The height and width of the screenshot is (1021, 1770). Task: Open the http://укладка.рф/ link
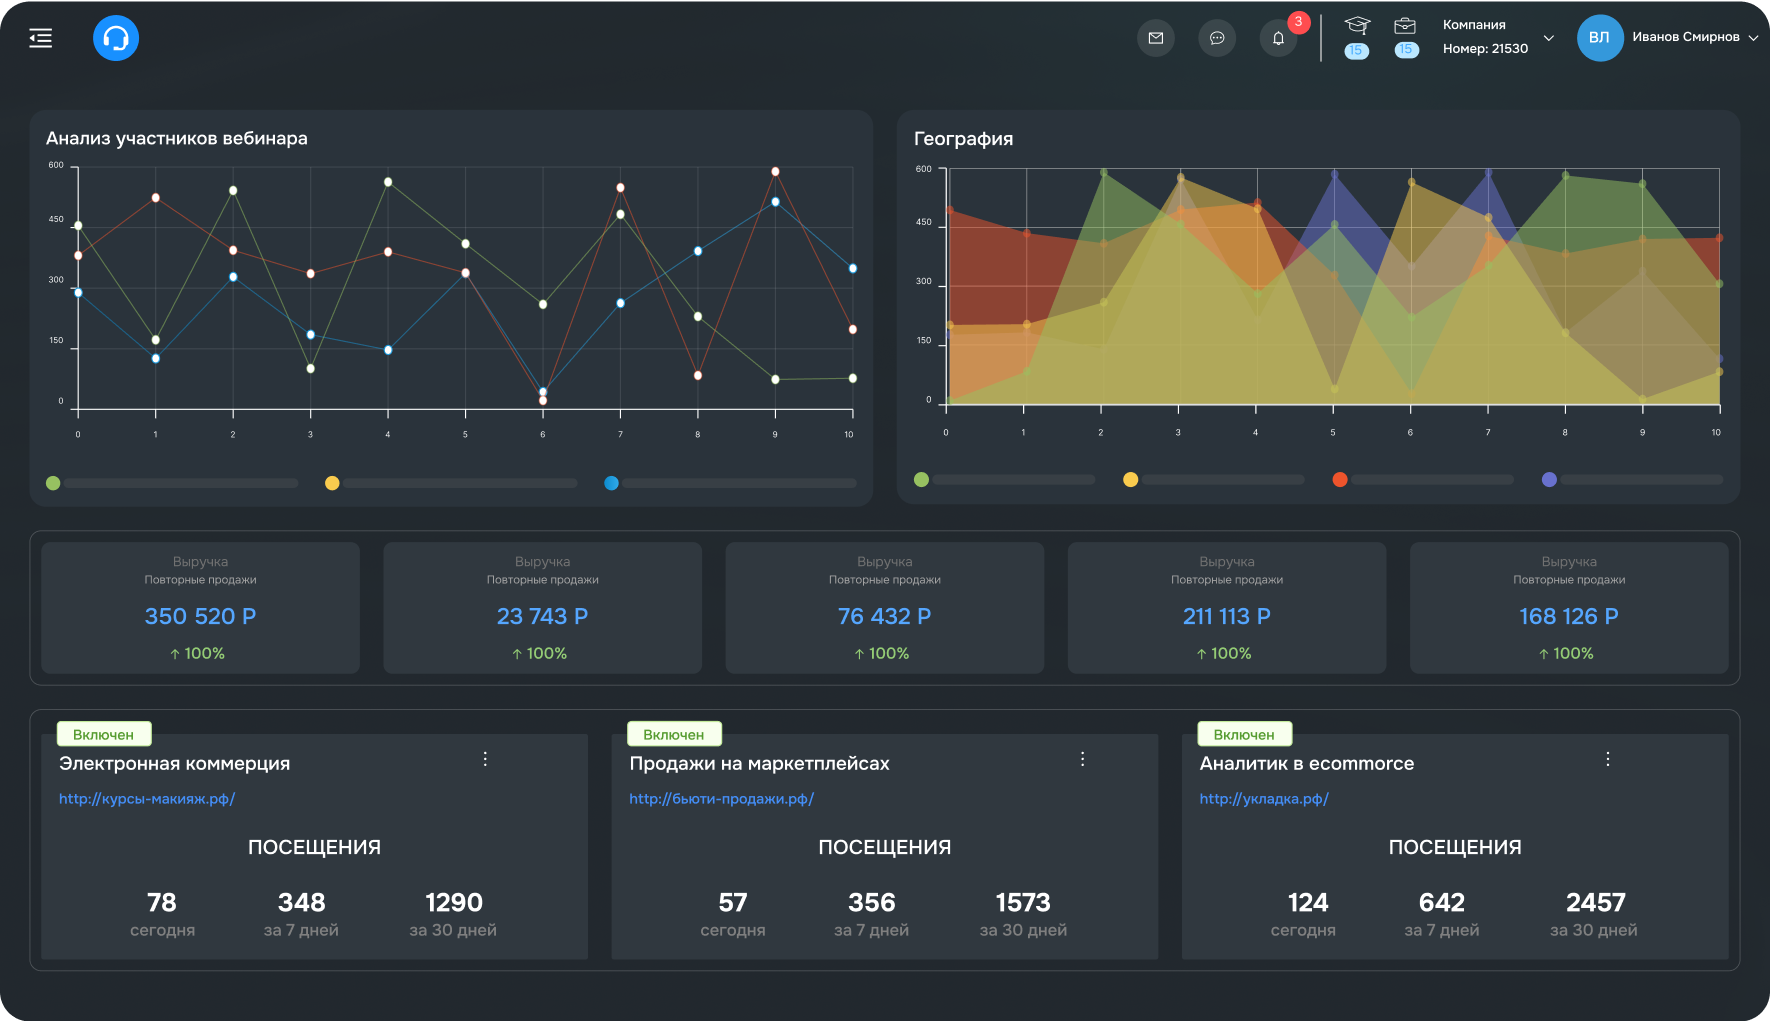1264,798
